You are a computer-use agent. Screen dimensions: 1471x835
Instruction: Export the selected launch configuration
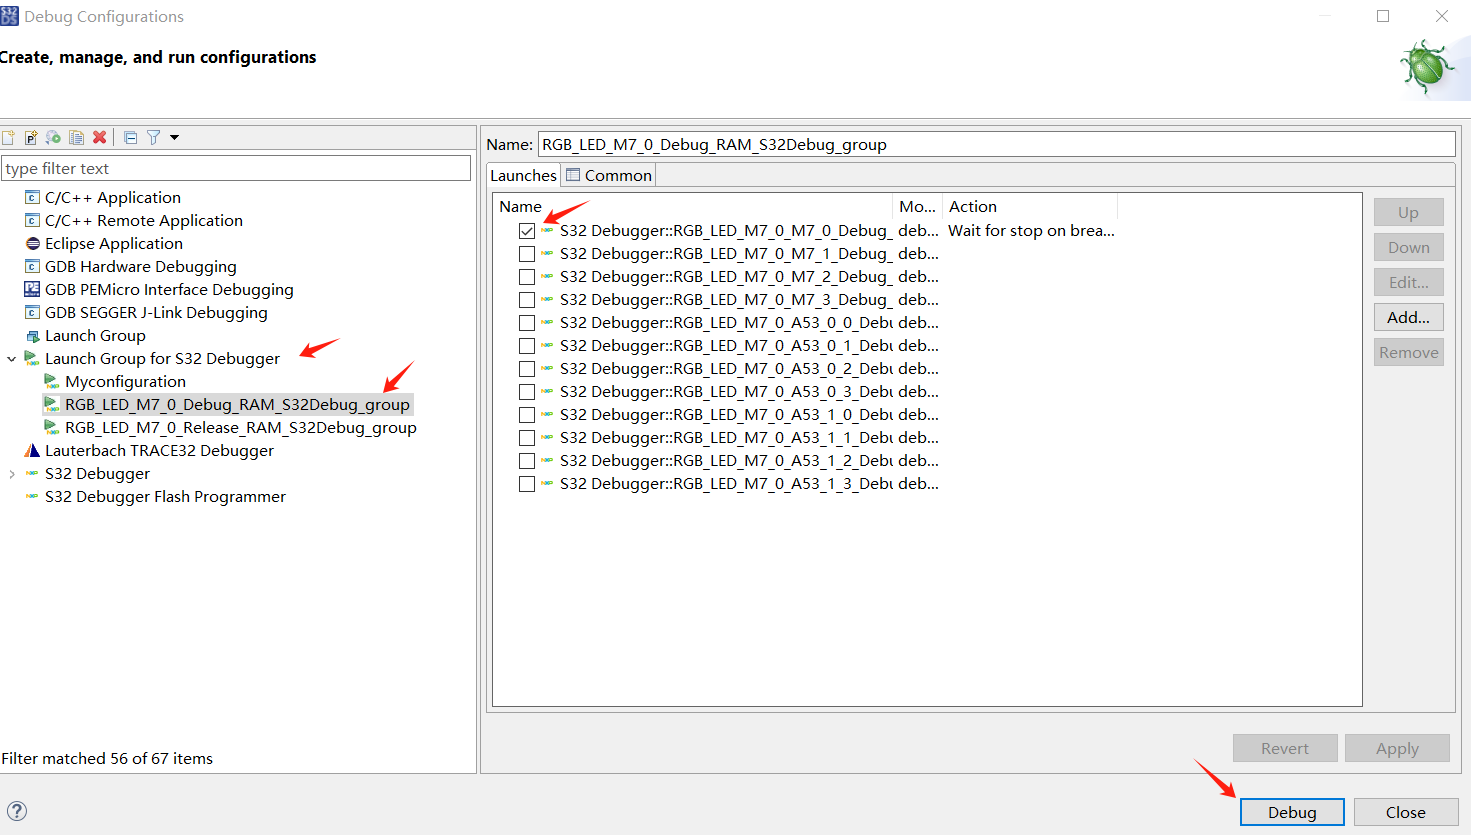click(54, 137)
